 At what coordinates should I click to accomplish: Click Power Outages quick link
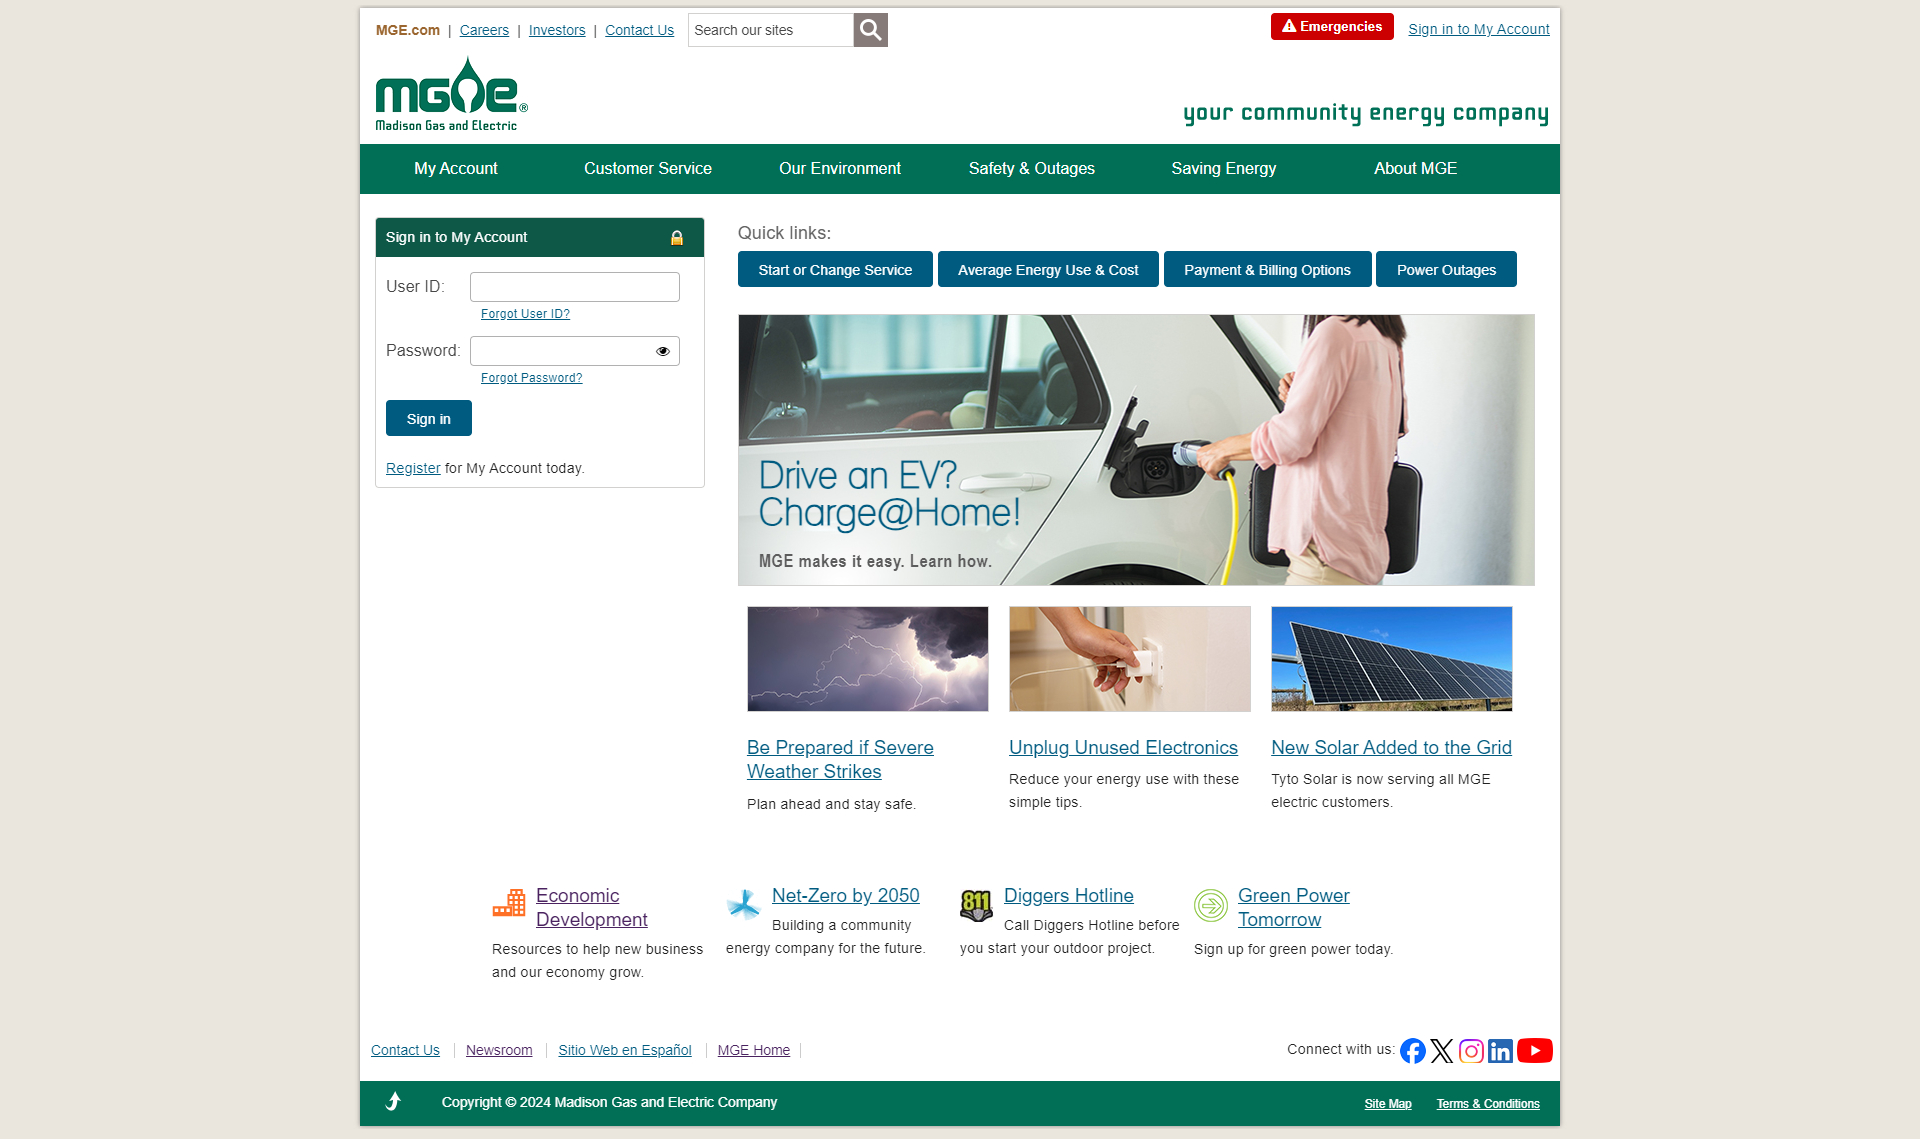(x=1446, y=269)
